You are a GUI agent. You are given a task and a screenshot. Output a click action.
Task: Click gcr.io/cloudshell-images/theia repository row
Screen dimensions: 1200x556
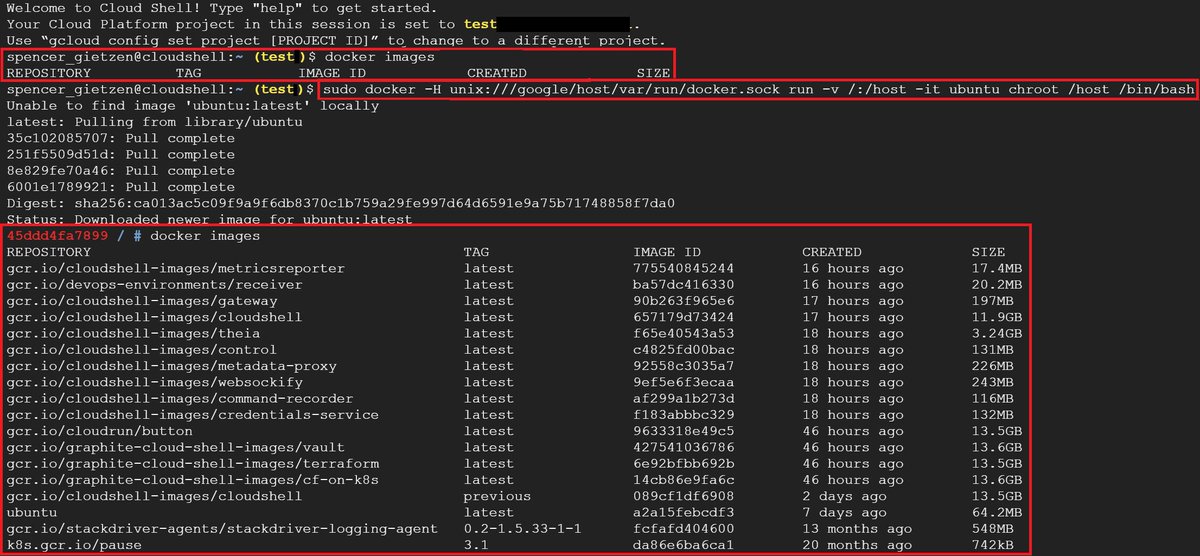point(133,333)
